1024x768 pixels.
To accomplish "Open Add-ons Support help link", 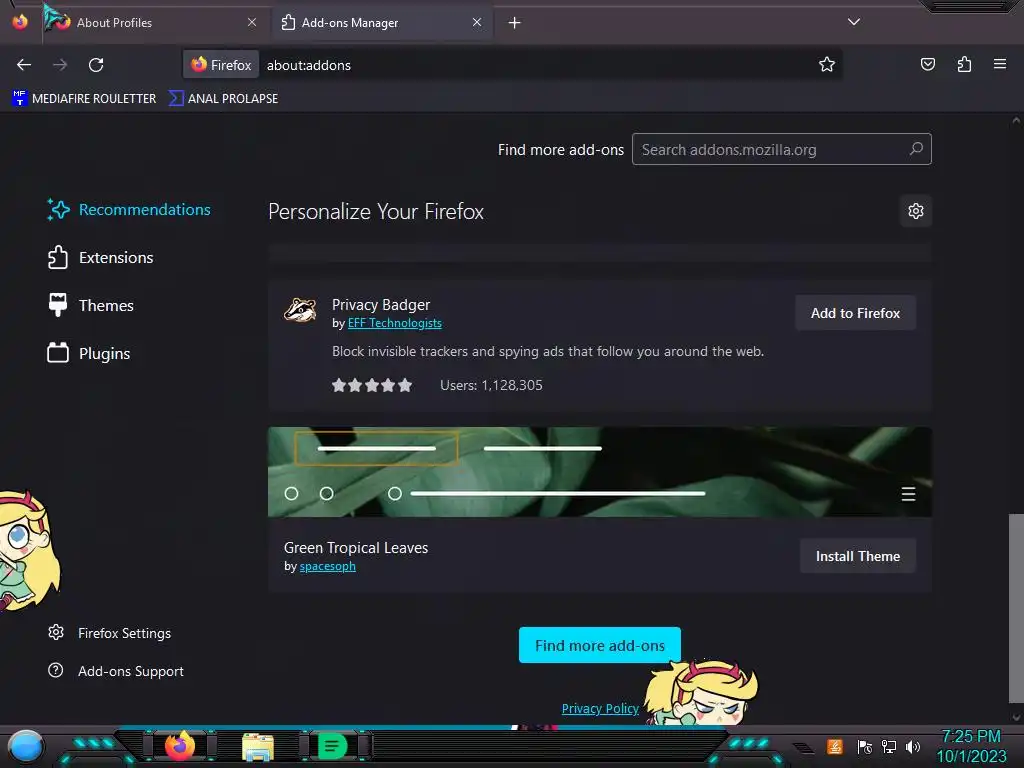I will 116,671.
